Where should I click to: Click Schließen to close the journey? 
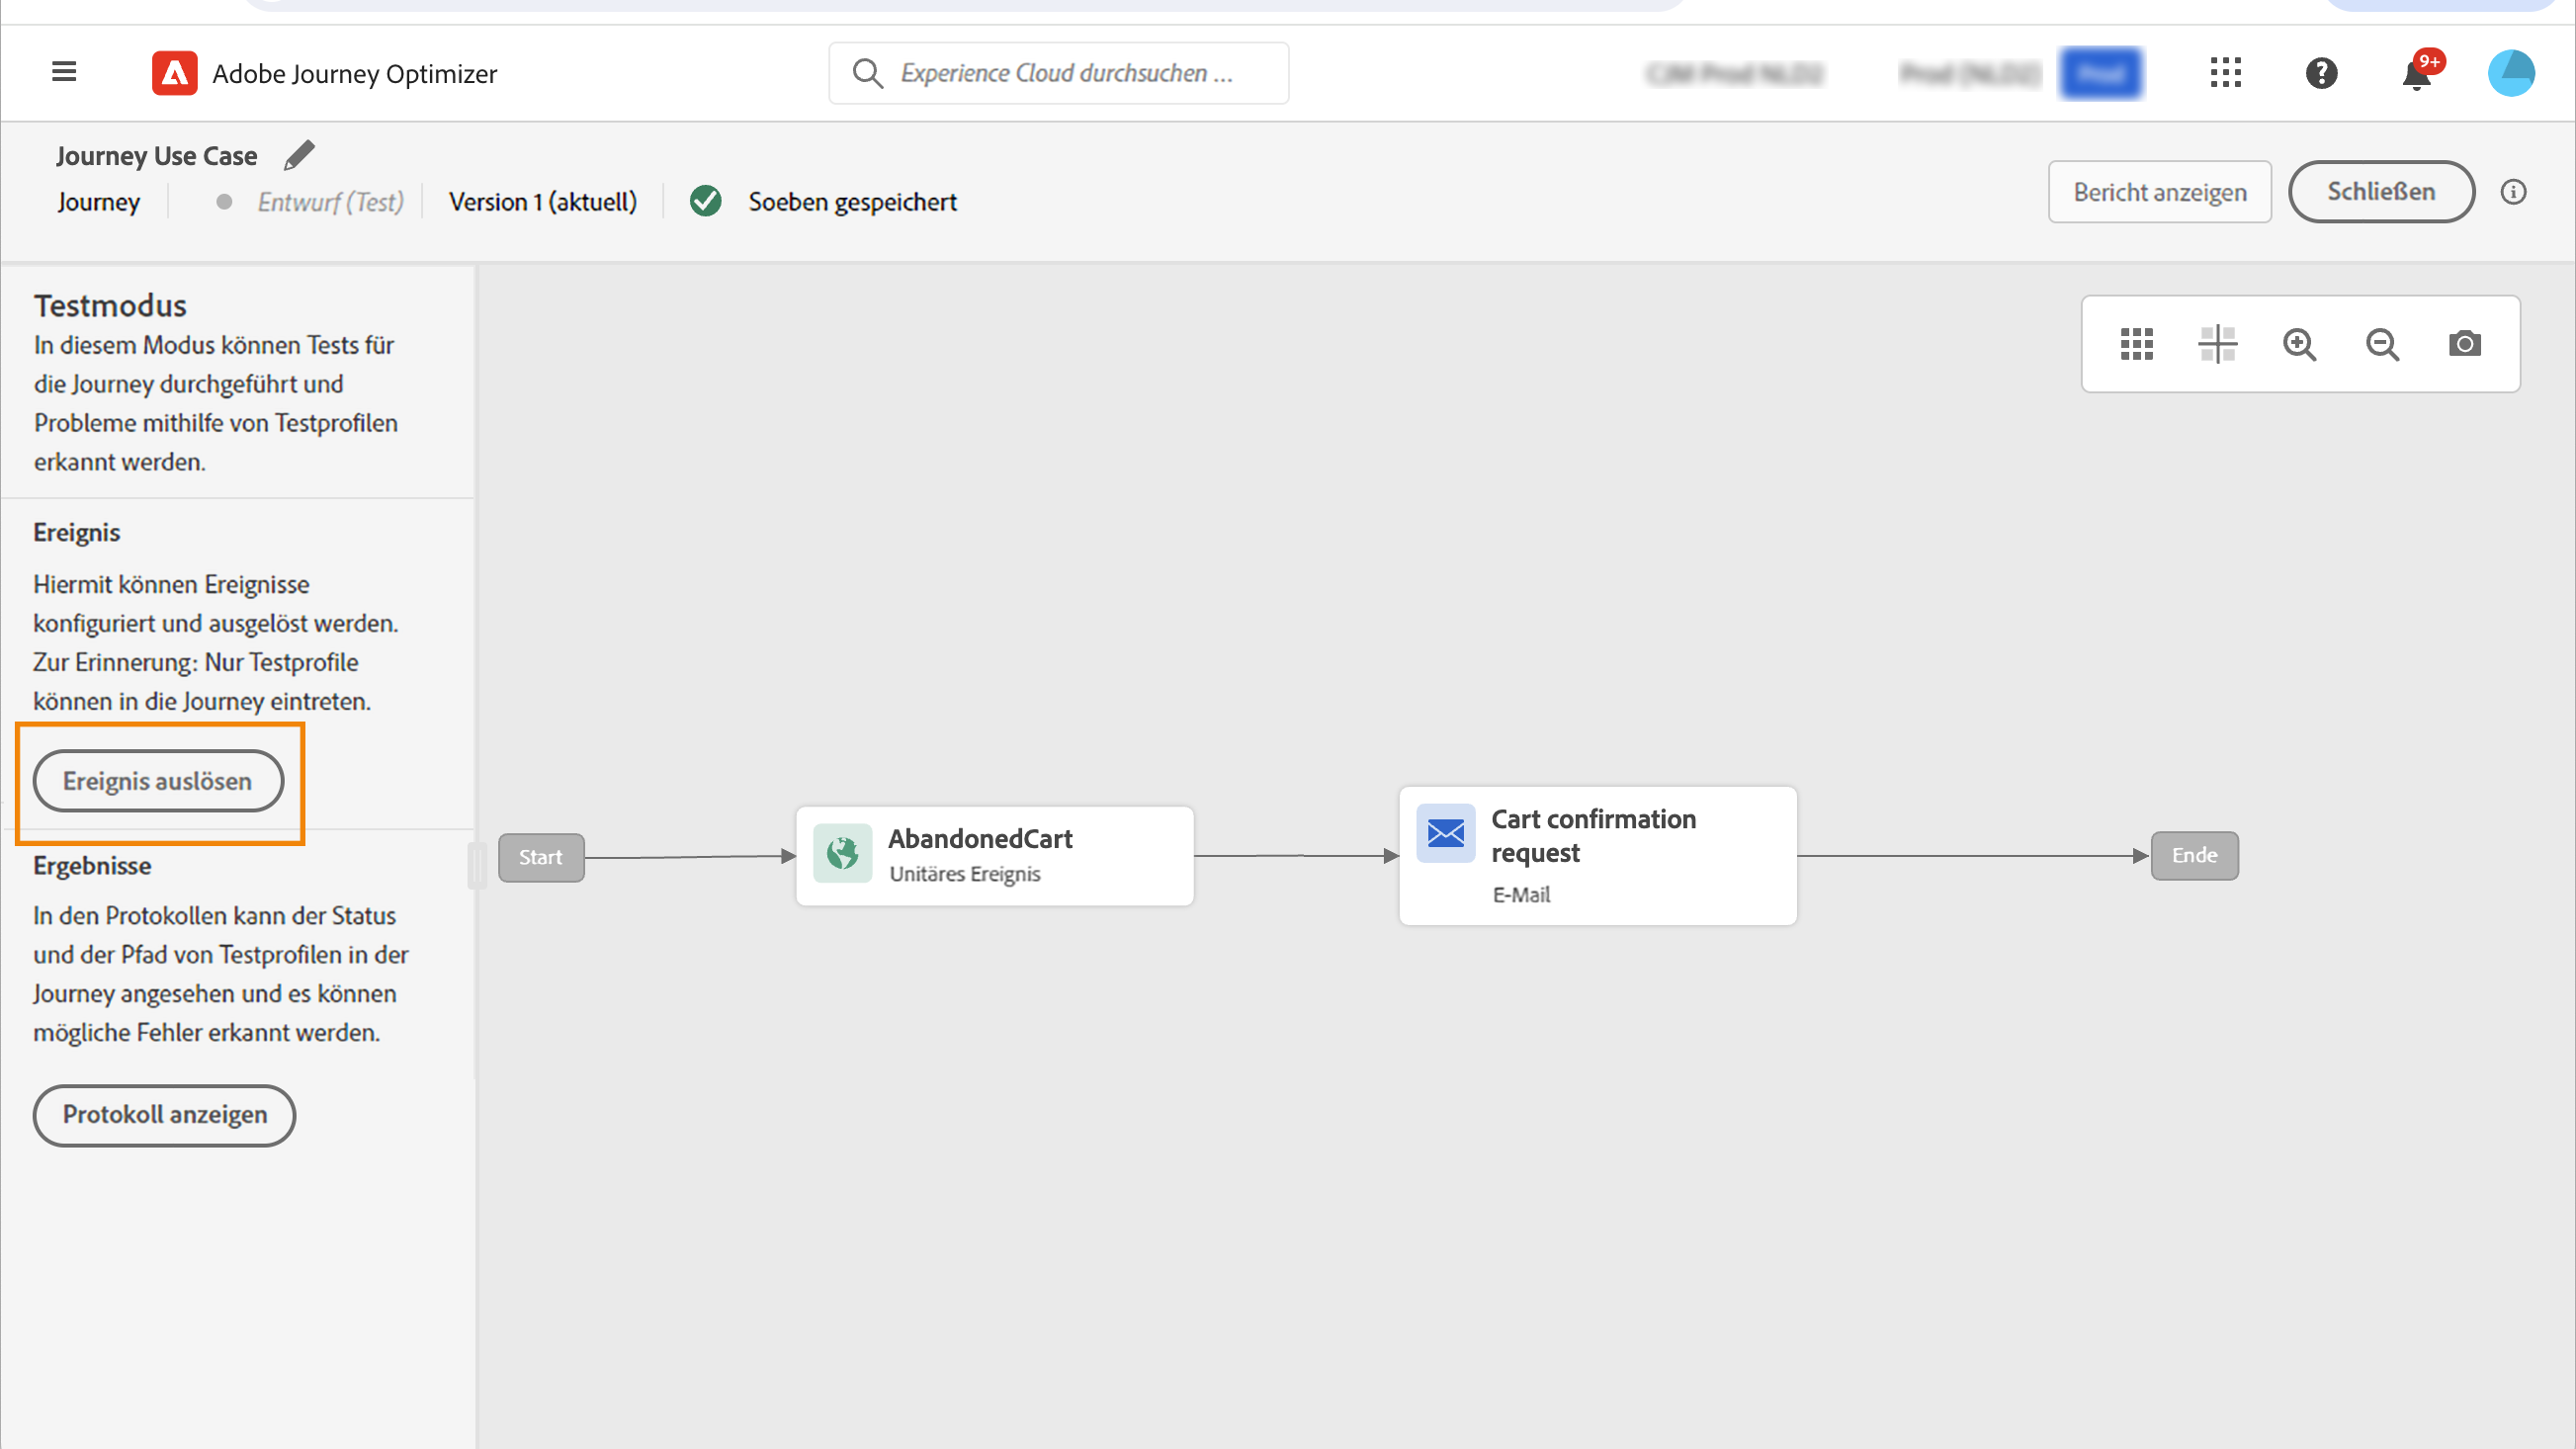[2380, 192]
